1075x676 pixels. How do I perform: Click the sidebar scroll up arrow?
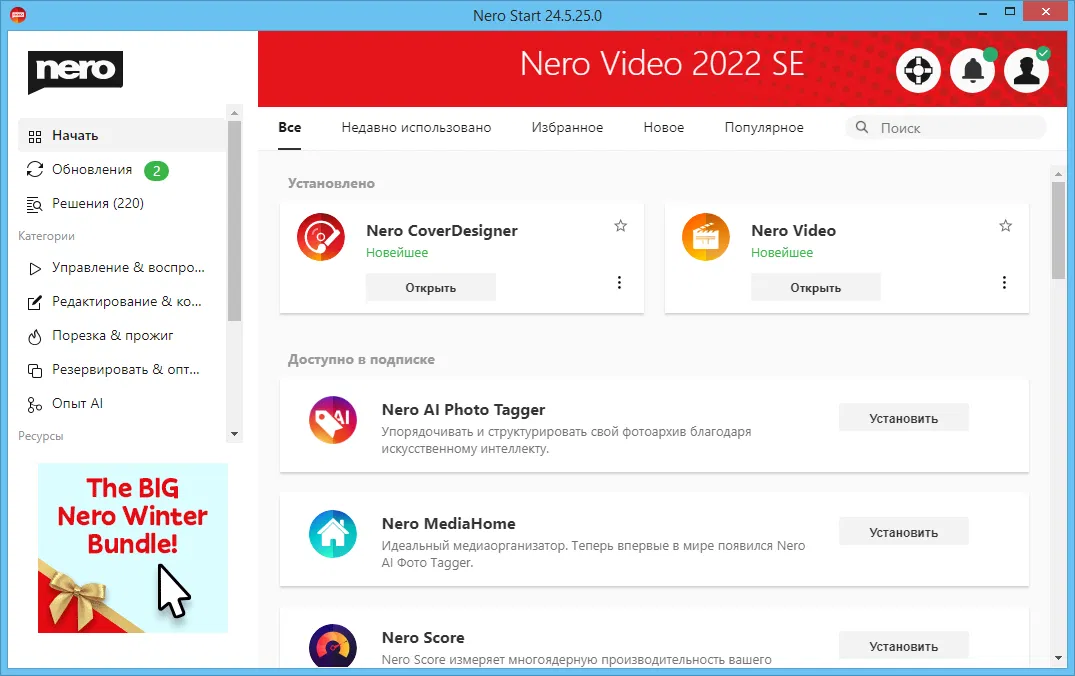(x=234, y=112)
